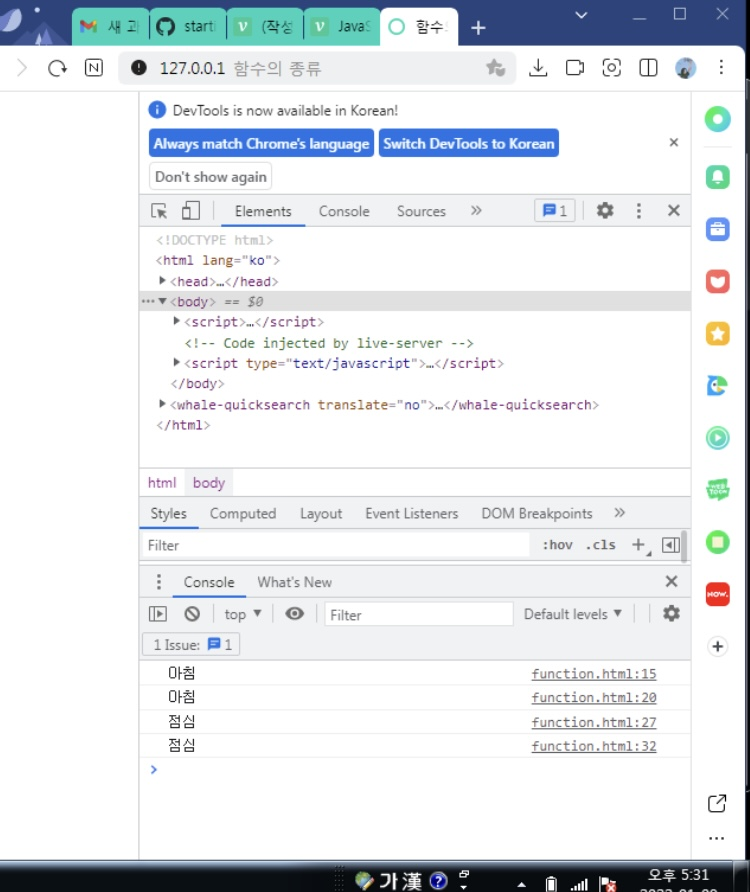Open the What's New drawer tab
The image size is (750, 892).
pyautogui.click(x=294, y=582)
